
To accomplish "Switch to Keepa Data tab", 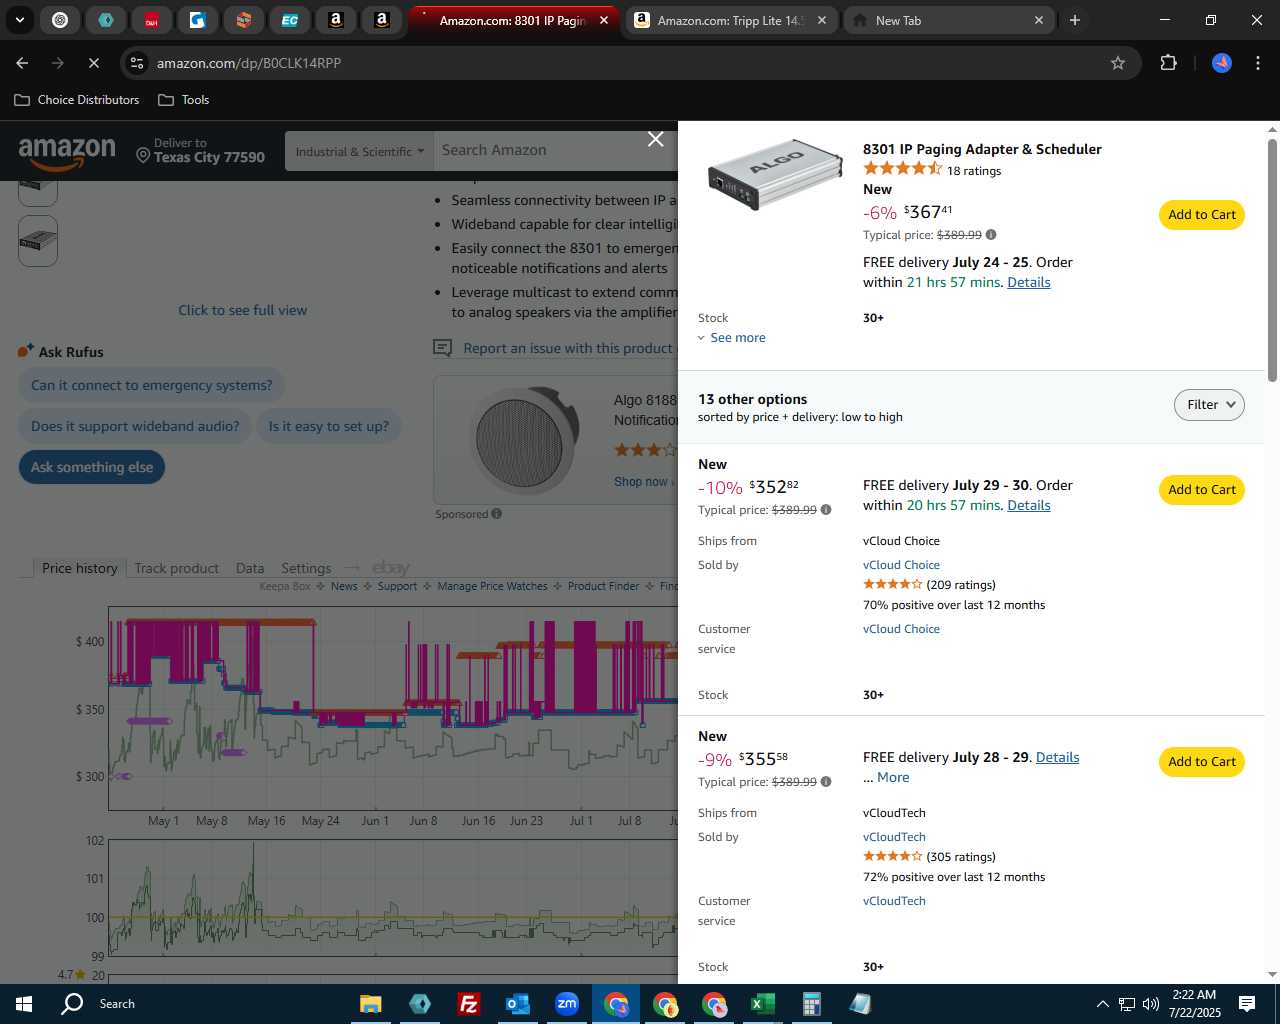I will pos(250,568).
